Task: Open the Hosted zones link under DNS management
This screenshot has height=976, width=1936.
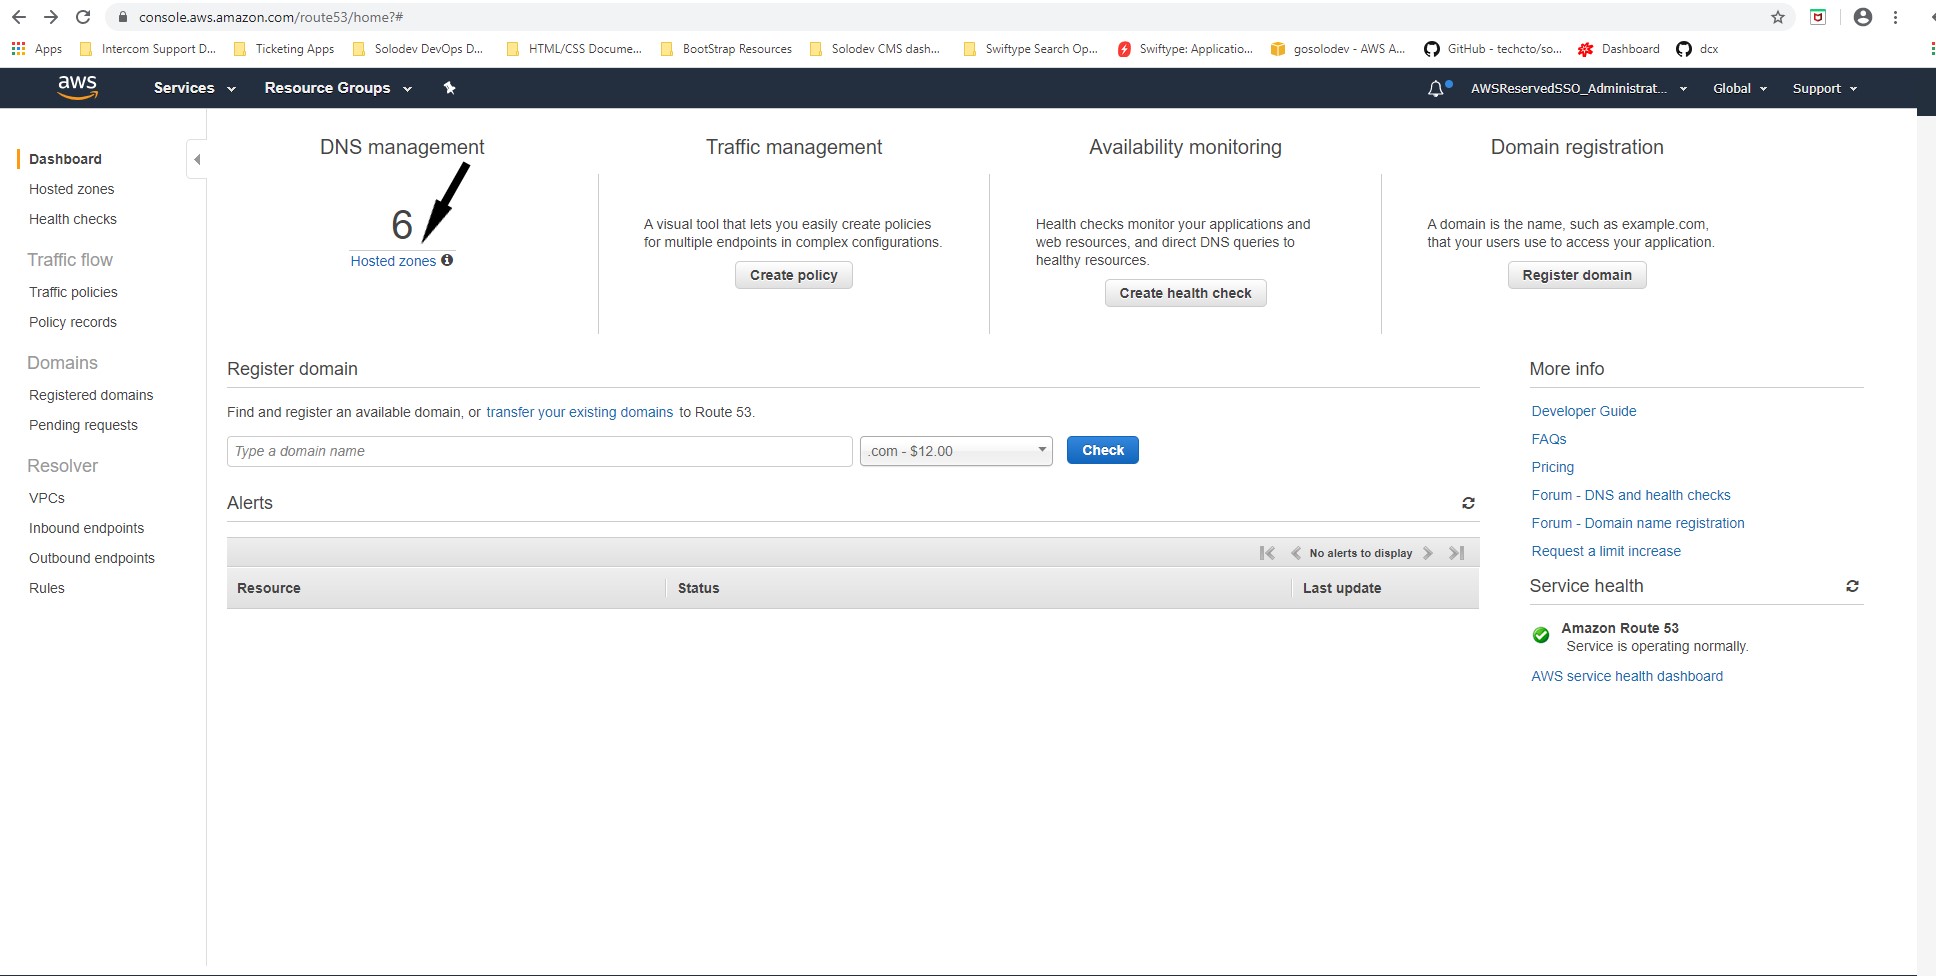Action: pyautogui.click(x=393, y=261)
